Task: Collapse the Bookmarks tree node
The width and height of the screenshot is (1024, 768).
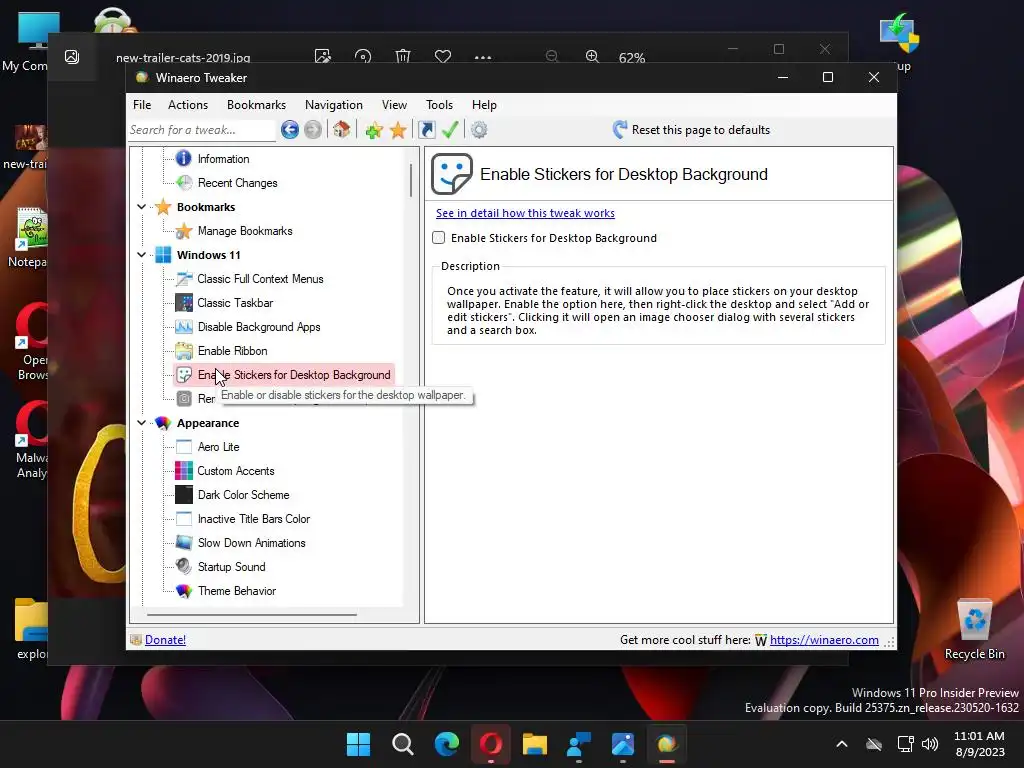Action: 141,207
